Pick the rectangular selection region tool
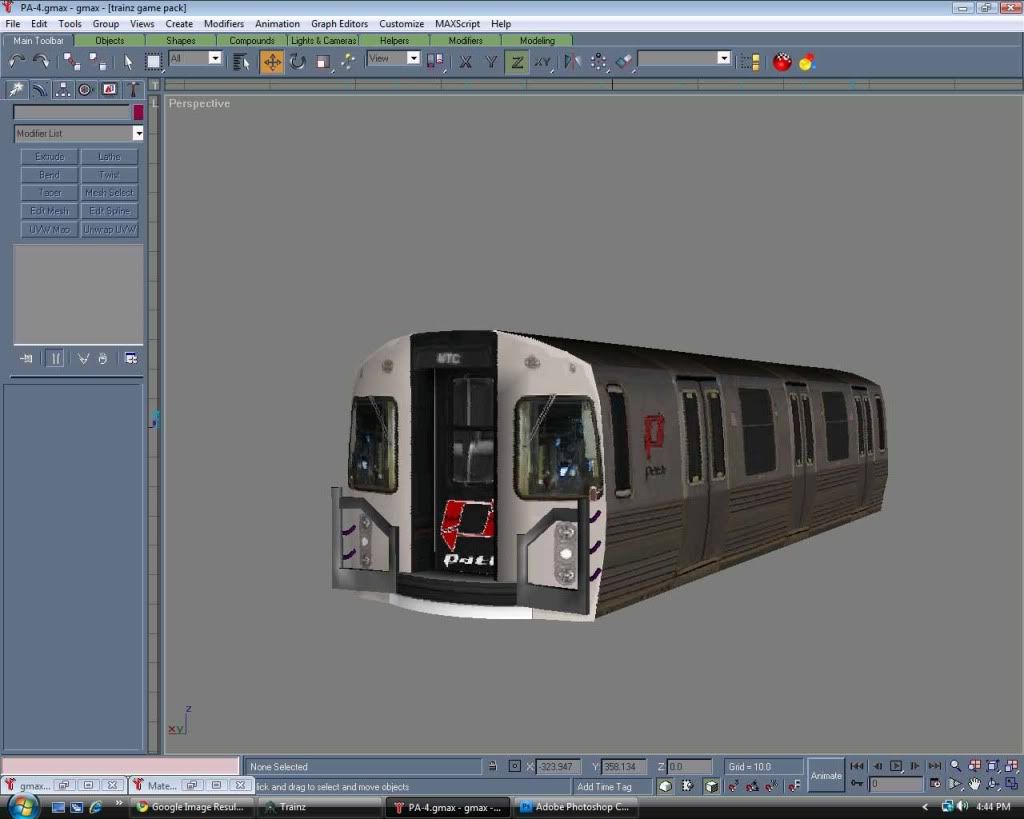Image resolution: width=1024 pixels, height=819 pixels. coord(153,62)
